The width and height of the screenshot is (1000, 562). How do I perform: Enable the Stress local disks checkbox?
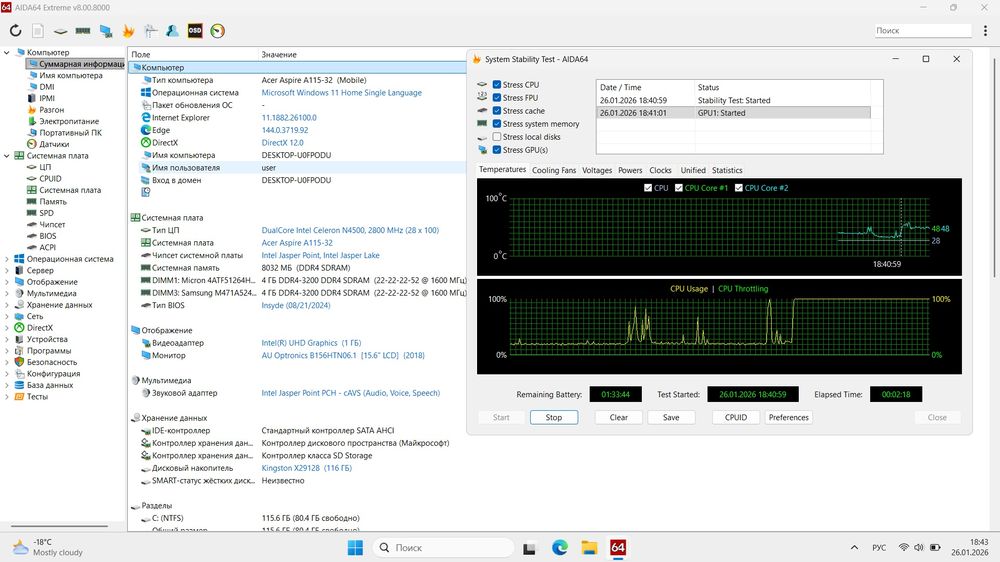tap(497, 137)
